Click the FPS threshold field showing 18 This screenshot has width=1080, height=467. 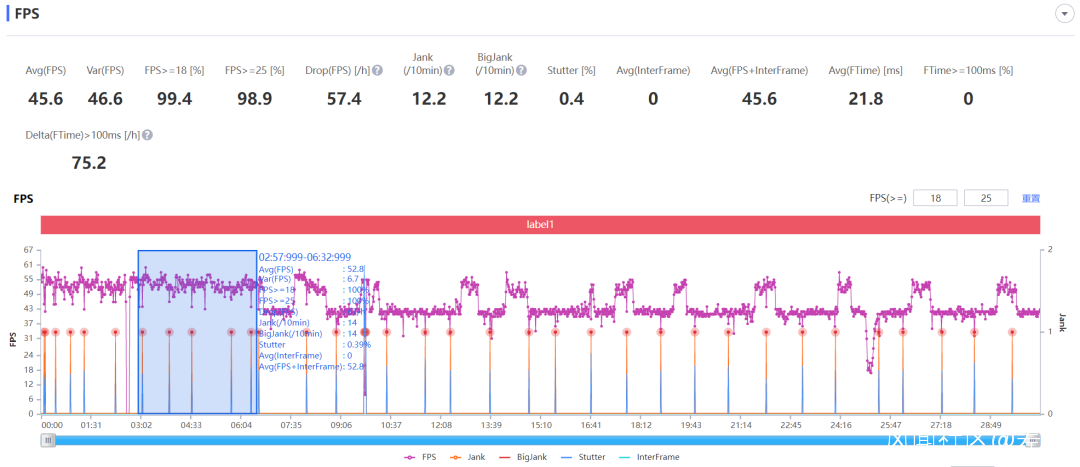(x=935, y=198)
